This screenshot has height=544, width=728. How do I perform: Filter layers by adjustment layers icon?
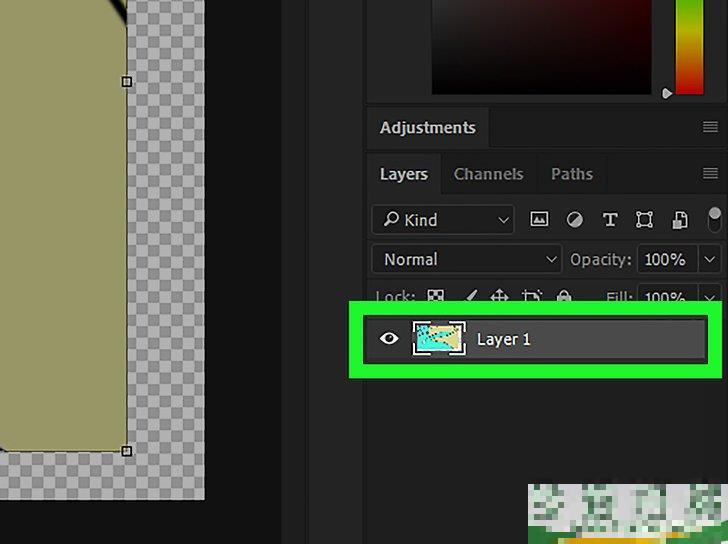coord(575,220)
